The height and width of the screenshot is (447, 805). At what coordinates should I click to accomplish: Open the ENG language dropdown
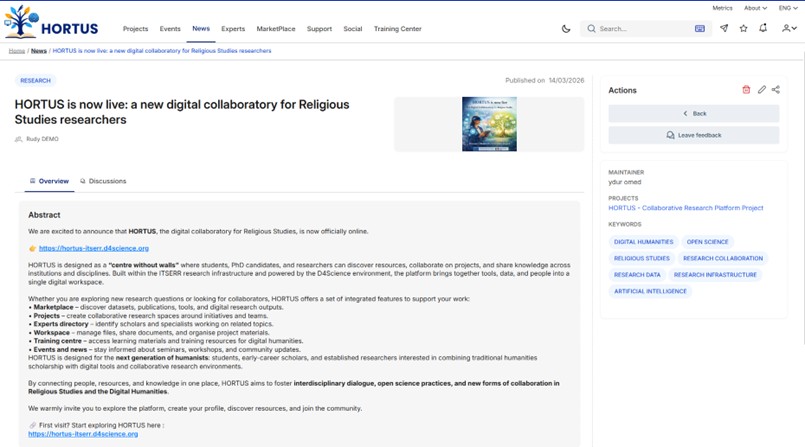point(788,8)
